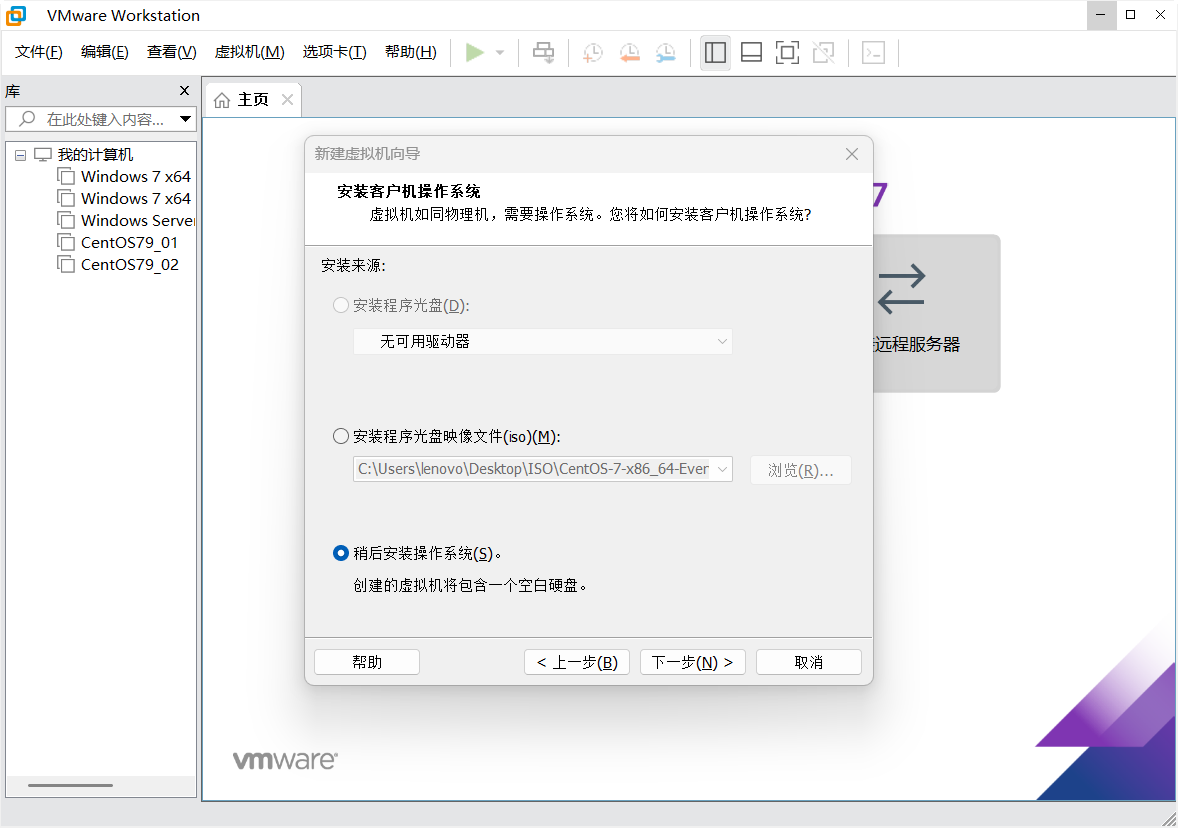Select 我的计算机 in the library tree

[95, 155]
